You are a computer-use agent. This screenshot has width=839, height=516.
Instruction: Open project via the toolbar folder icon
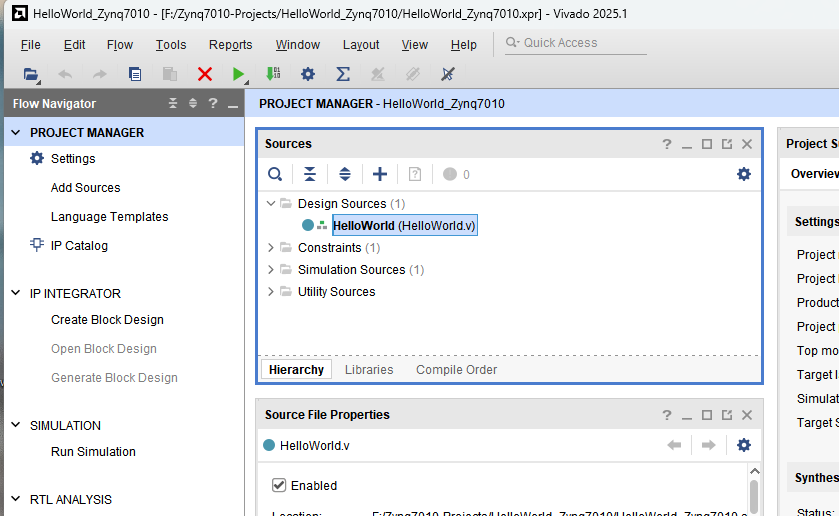(x=30, y=74)
